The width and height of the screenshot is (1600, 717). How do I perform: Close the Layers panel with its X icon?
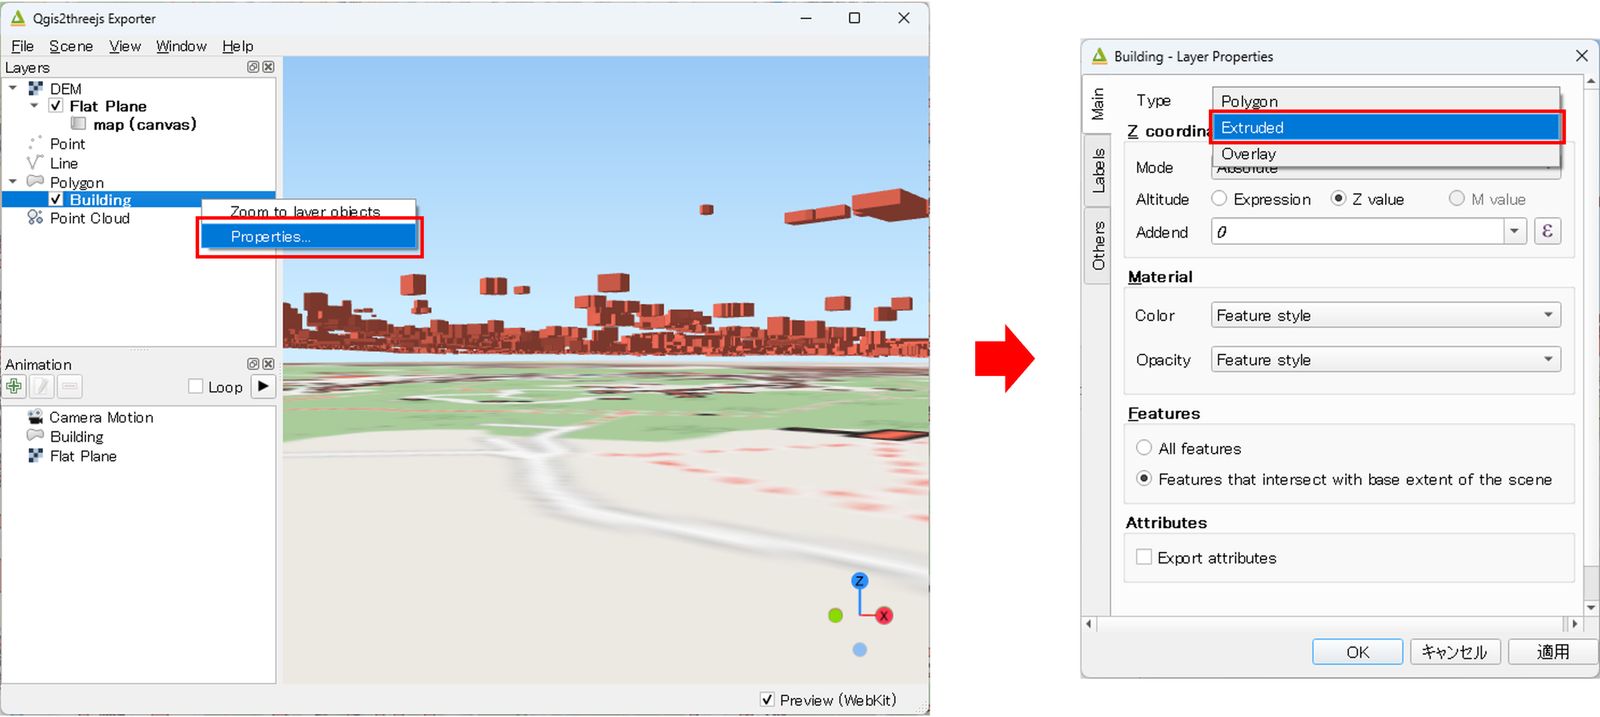pyautogui.click(x=268, y=67)
